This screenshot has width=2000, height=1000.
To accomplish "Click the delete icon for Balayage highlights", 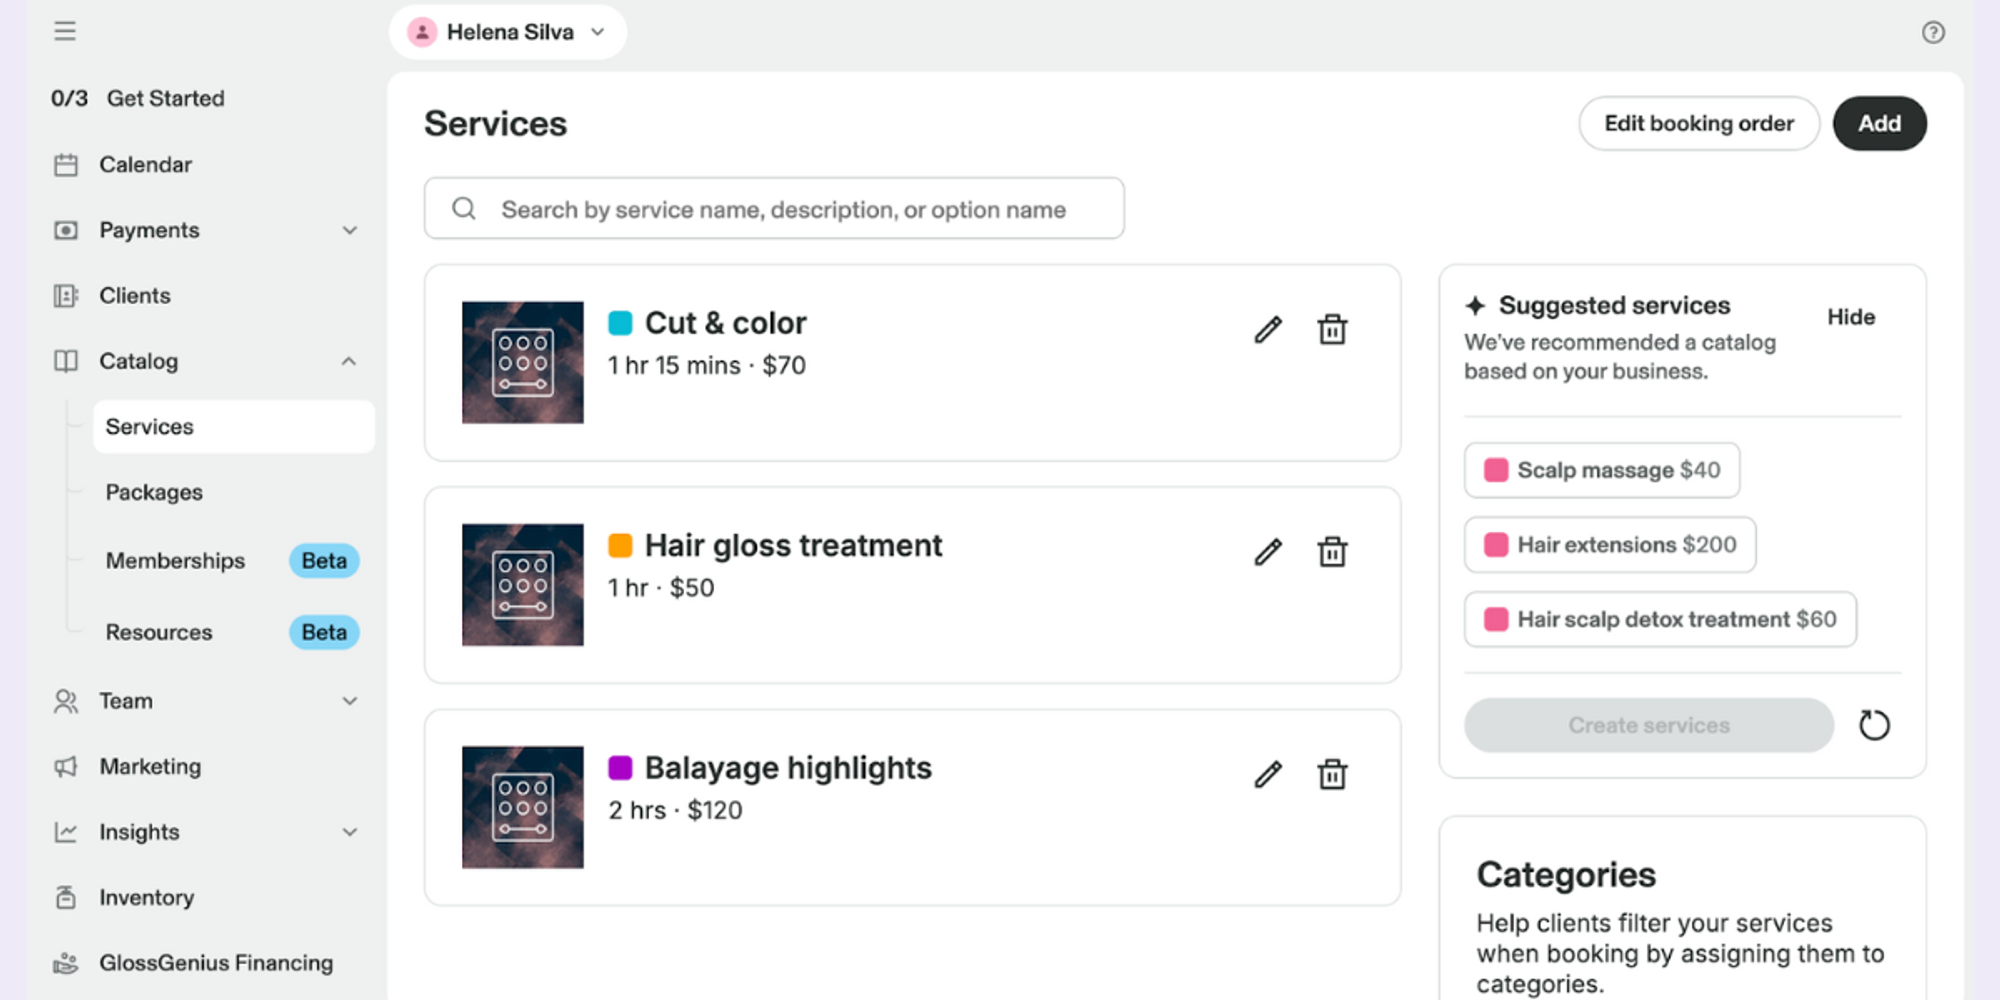I will 1331,774.
